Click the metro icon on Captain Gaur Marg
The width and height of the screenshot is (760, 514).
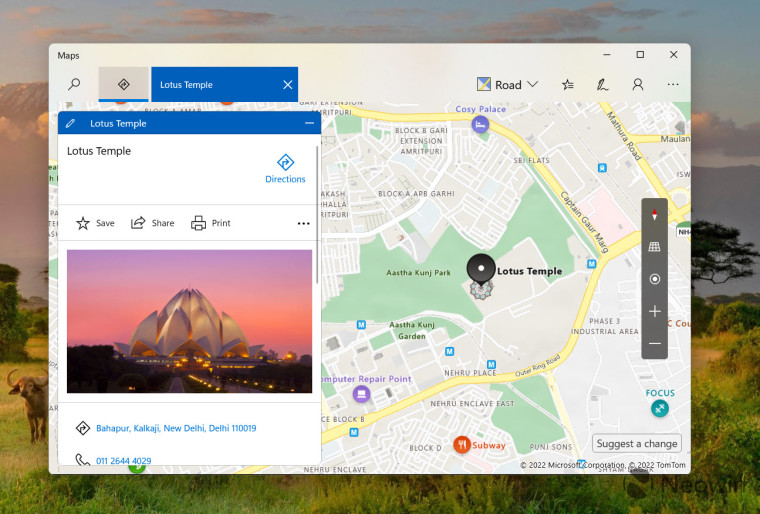(x=591, y=264)
